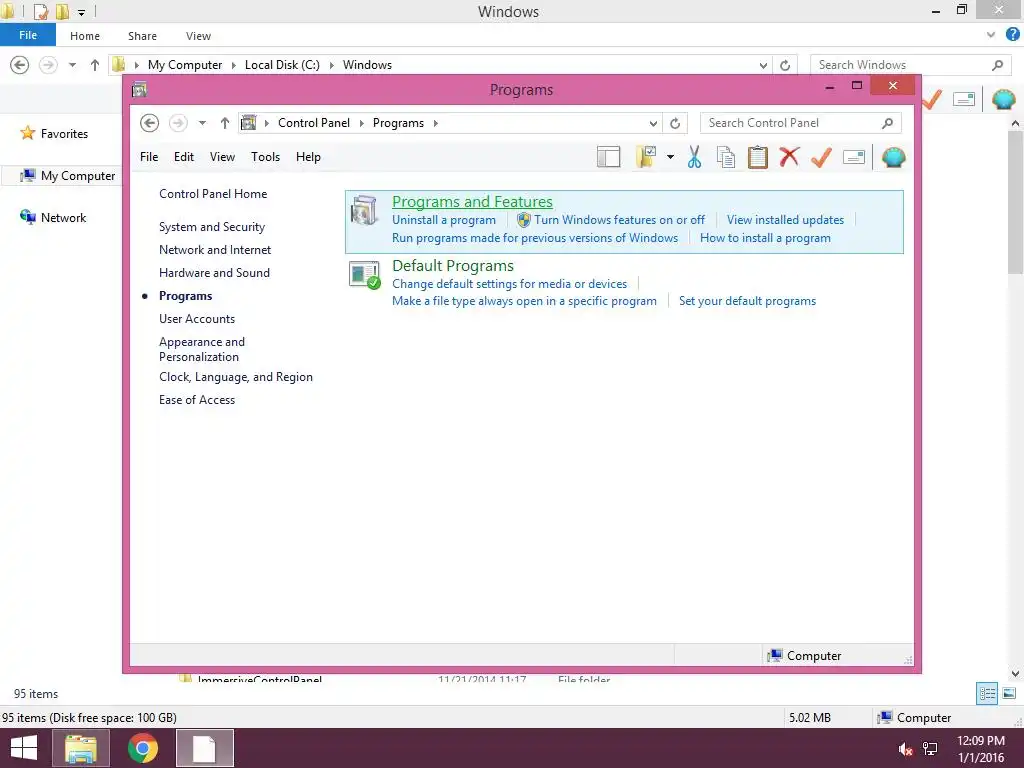The height and width of the screenshot is (768, 1024).
Task: Click the Default Programs icon
Action: [x=364, y=275]
